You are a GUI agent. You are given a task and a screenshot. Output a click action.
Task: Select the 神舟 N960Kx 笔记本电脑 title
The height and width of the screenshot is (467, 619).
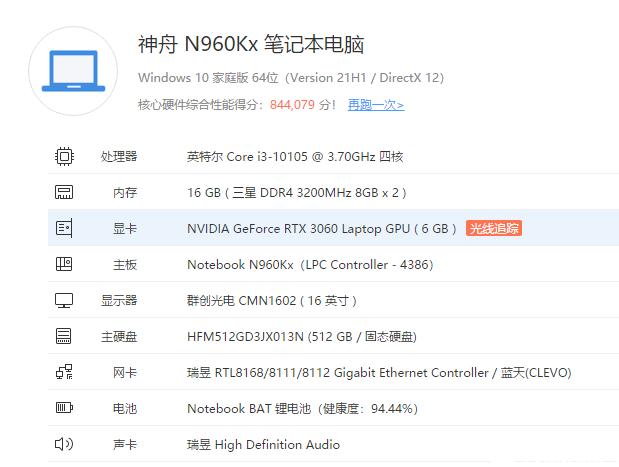251,44
